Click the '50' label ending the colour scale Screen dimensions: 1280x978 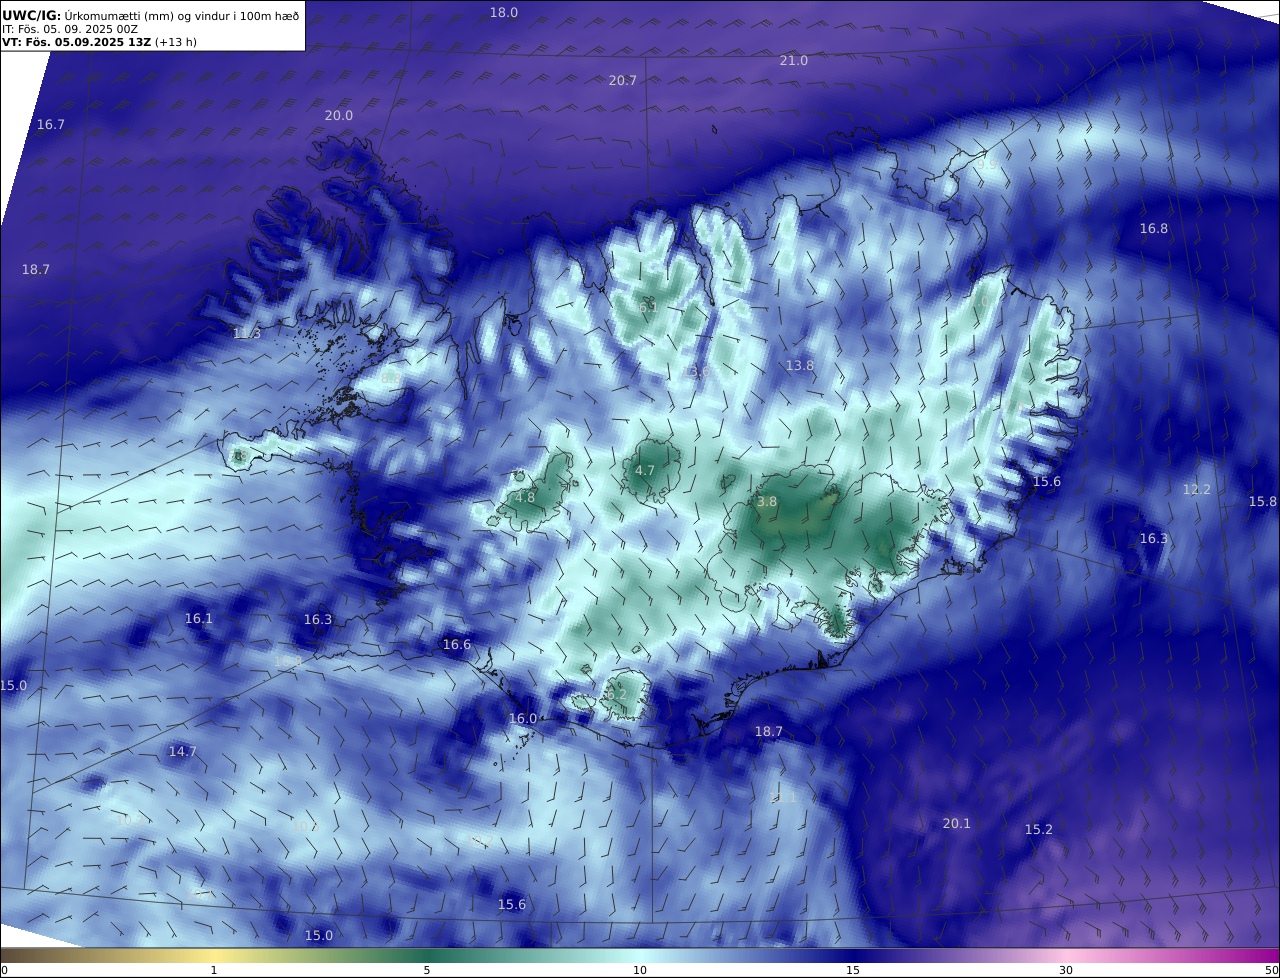(1271, 970)
